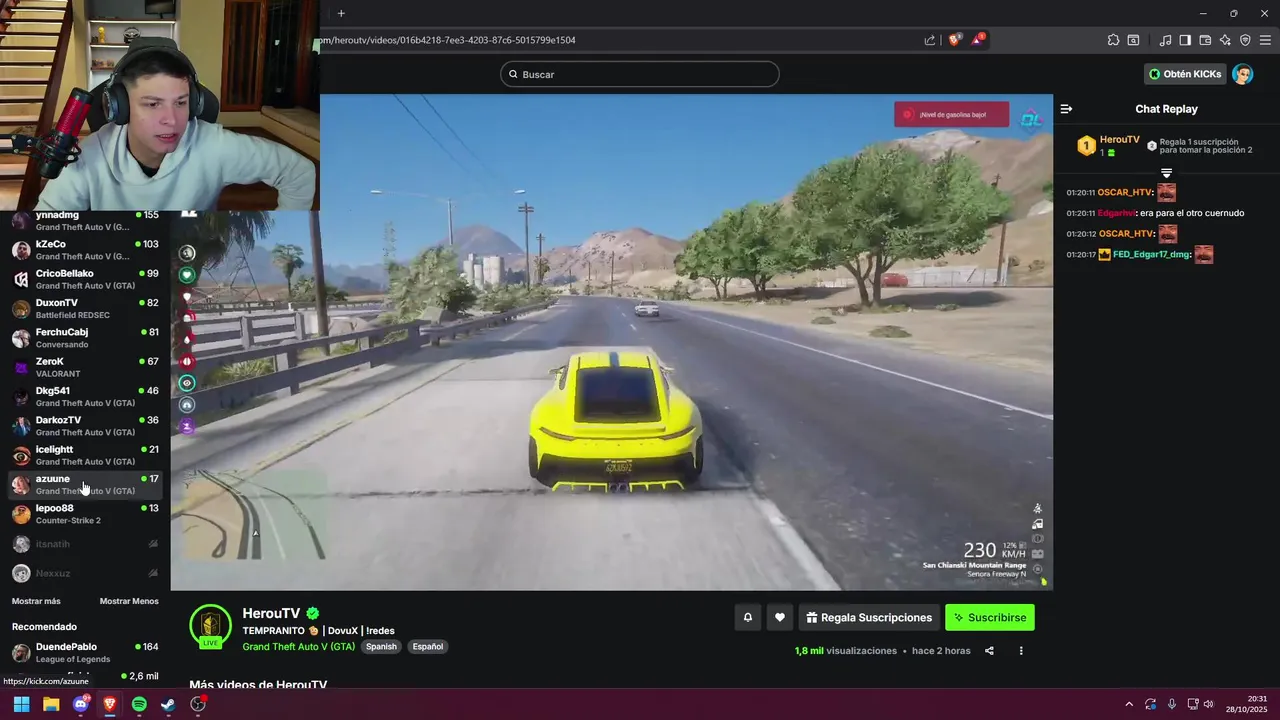The height and width of the screenshot is (720, 1280).
Task: Open the volume speaker icon in tray
Action: pyautogui.click(x=1208, y=704)
